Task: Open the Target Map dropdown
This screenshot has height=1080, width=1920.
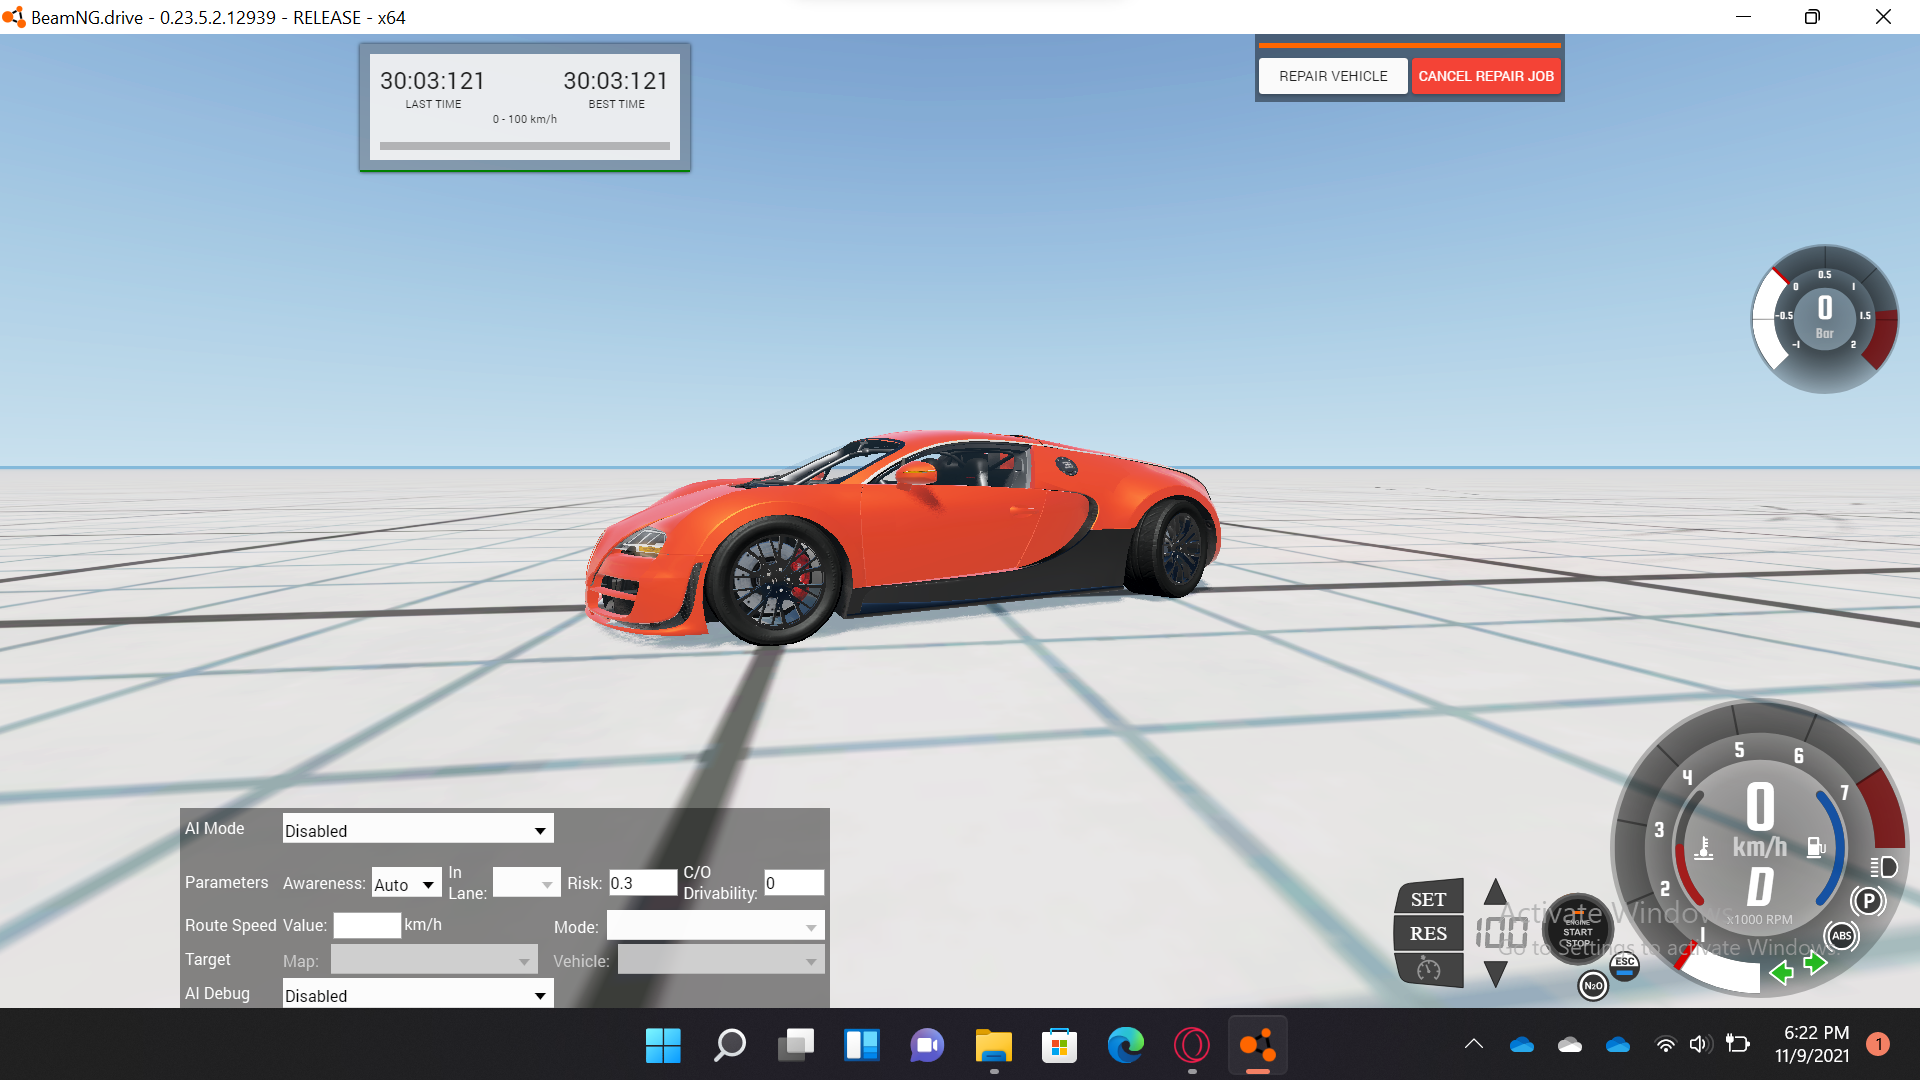Action: [x=434, y=961]
